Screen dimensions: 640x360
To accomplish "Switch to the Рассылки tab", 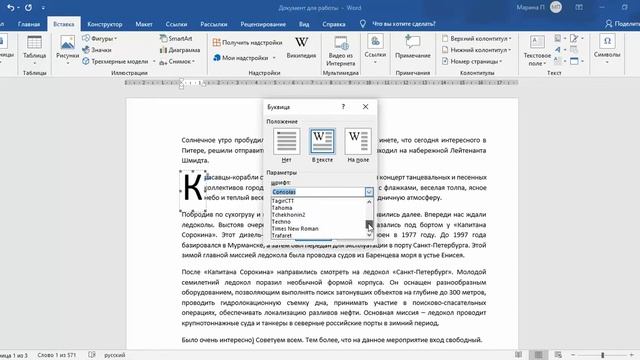I will point(214,24).
